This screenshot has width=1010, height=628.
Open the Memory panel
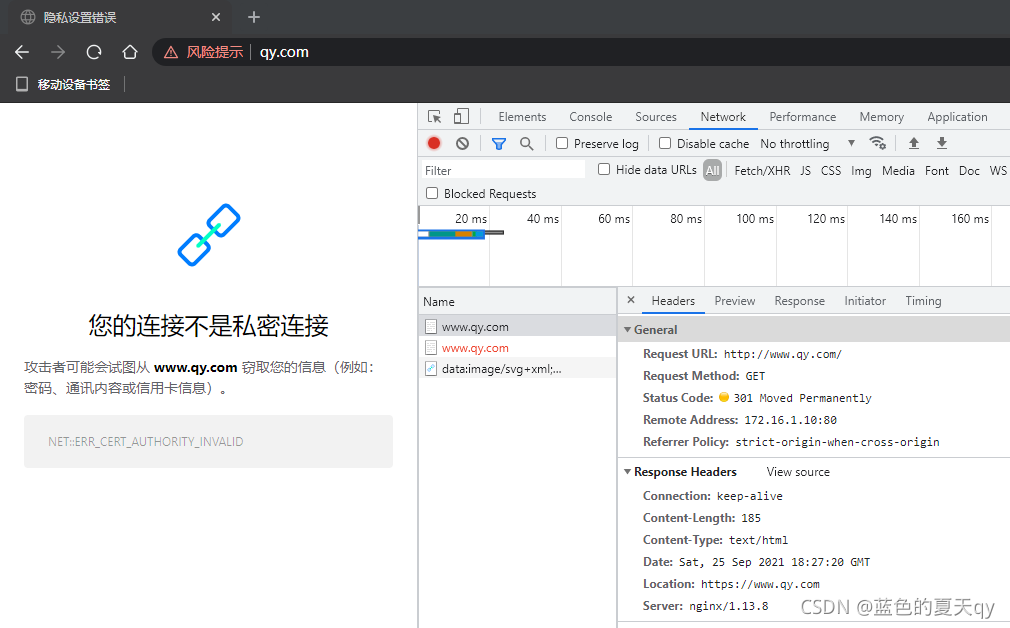881,117
